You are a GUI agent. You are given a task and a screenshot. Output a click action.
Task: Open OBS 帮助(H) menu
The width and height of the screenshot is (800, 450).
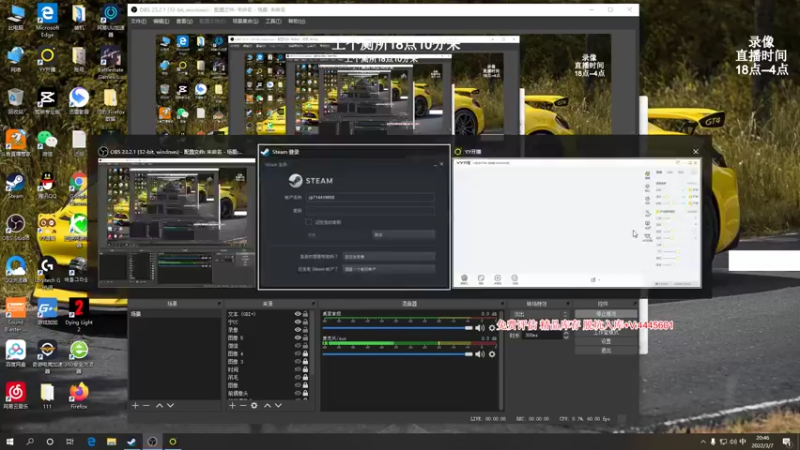tap(296, 21)
